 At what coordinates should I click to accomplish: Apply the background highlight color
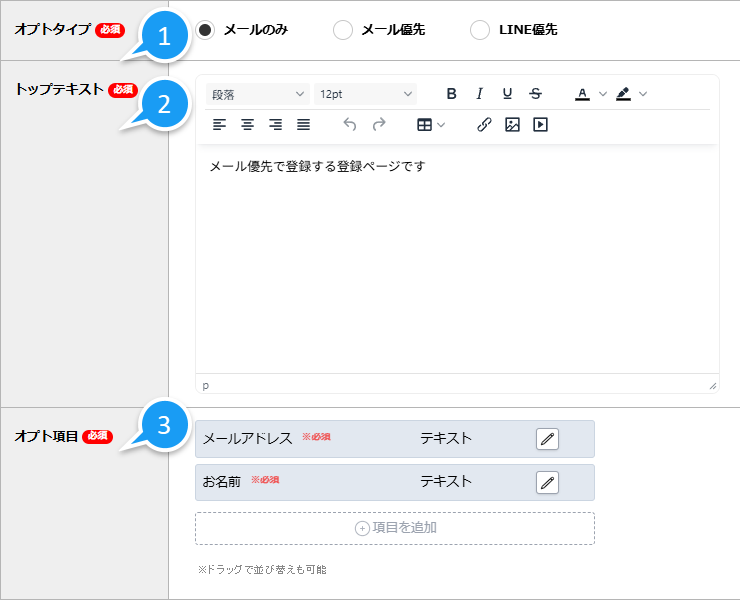(x=623, y=94)
